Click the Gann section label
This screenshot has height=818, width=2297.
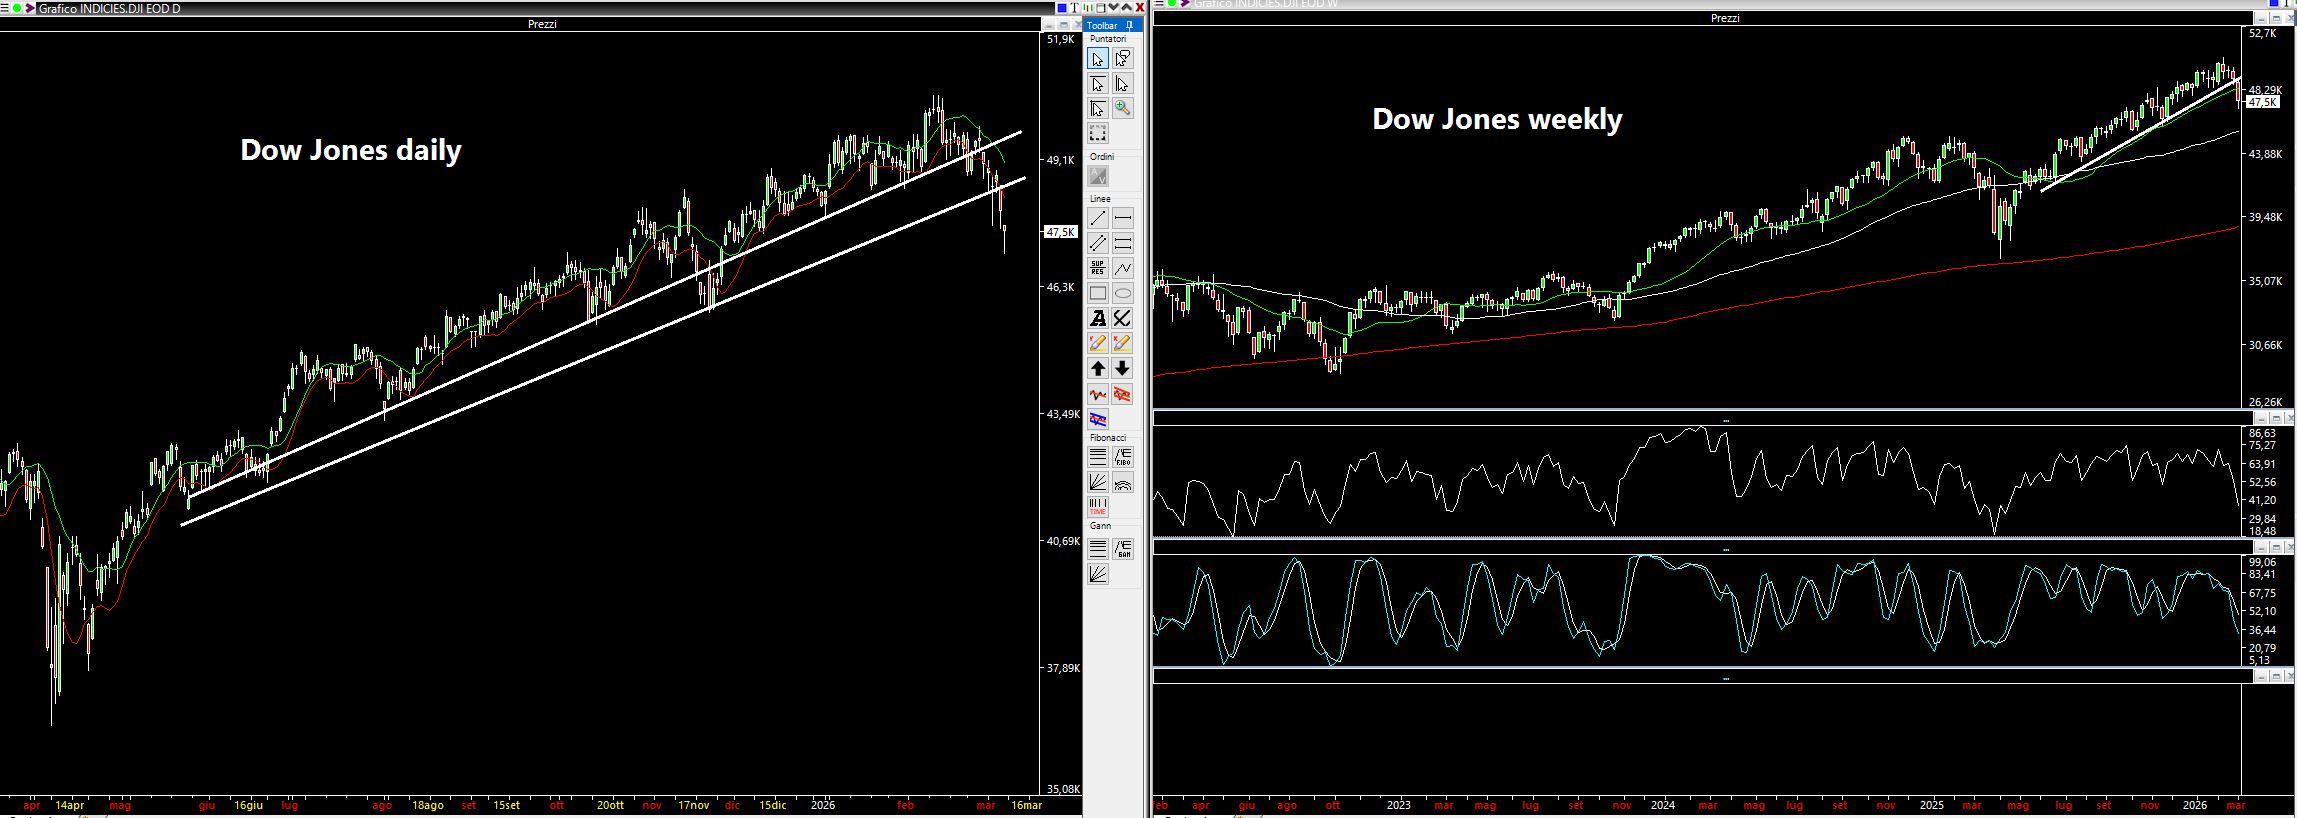[1100, 525]
